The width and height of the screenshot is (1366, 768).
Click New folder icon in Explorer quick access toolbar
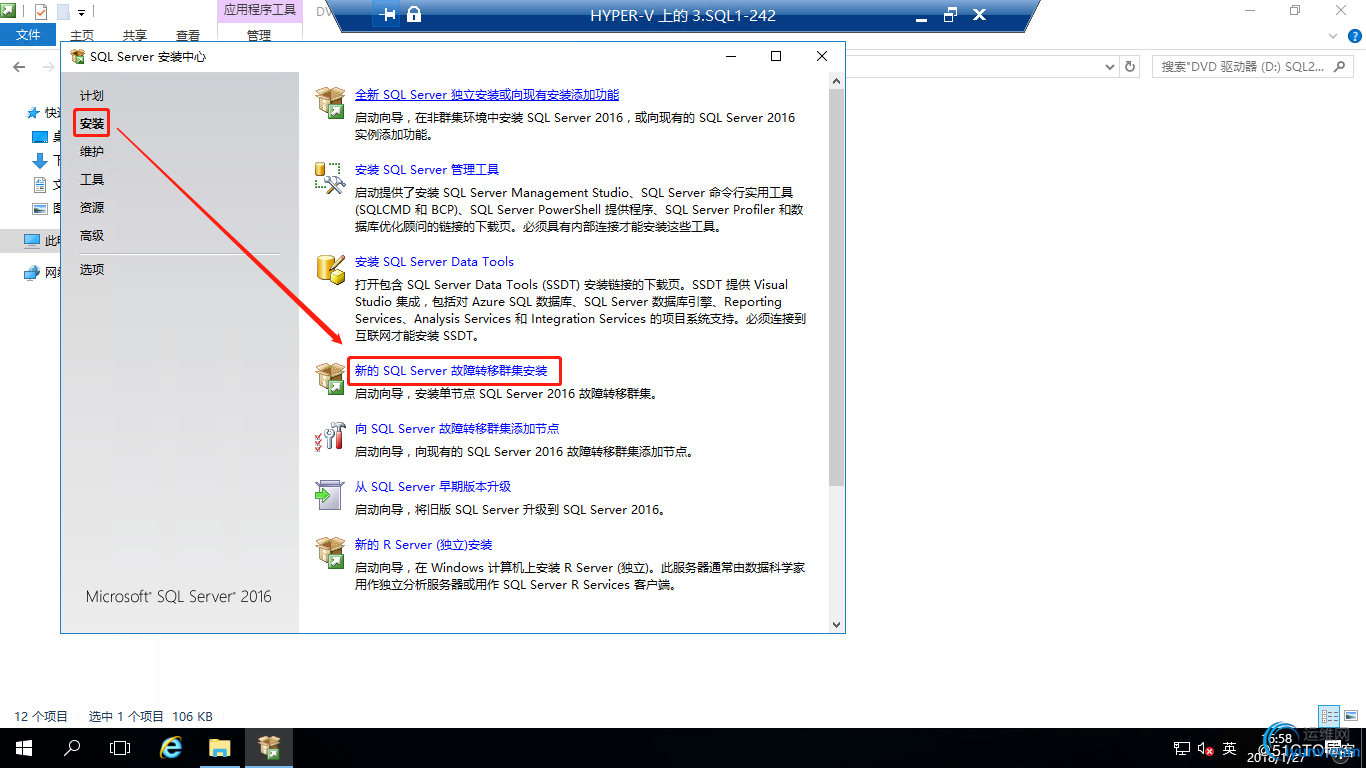63,12
